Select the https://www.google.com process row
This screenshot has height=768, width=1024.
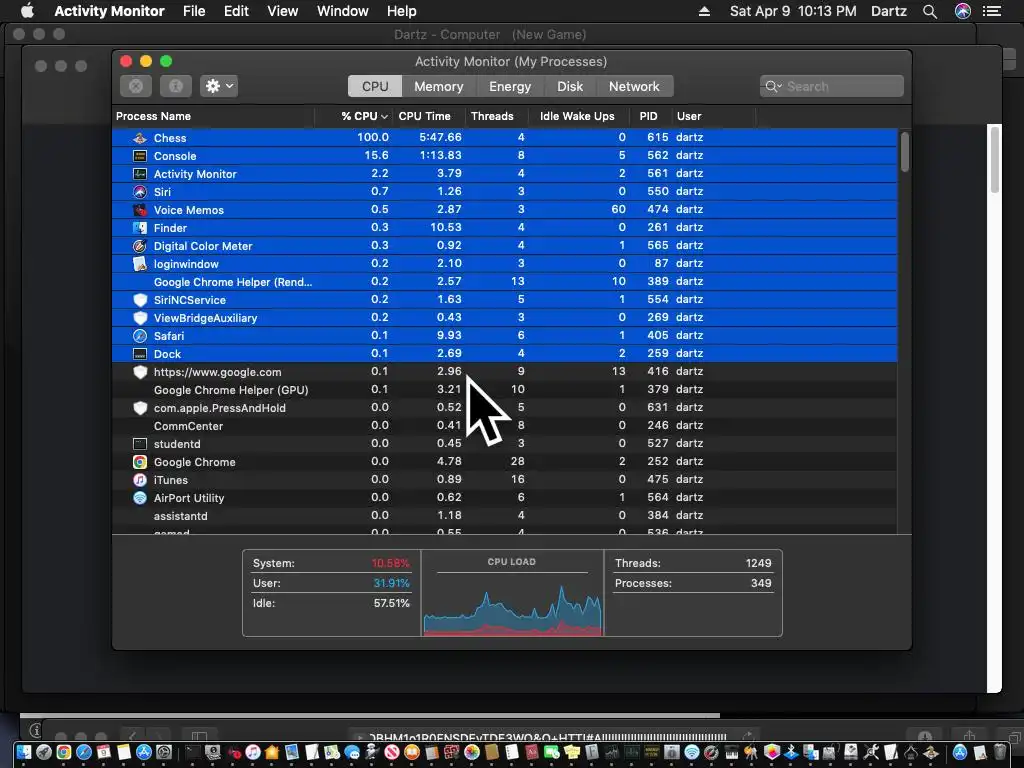point(505,372)
